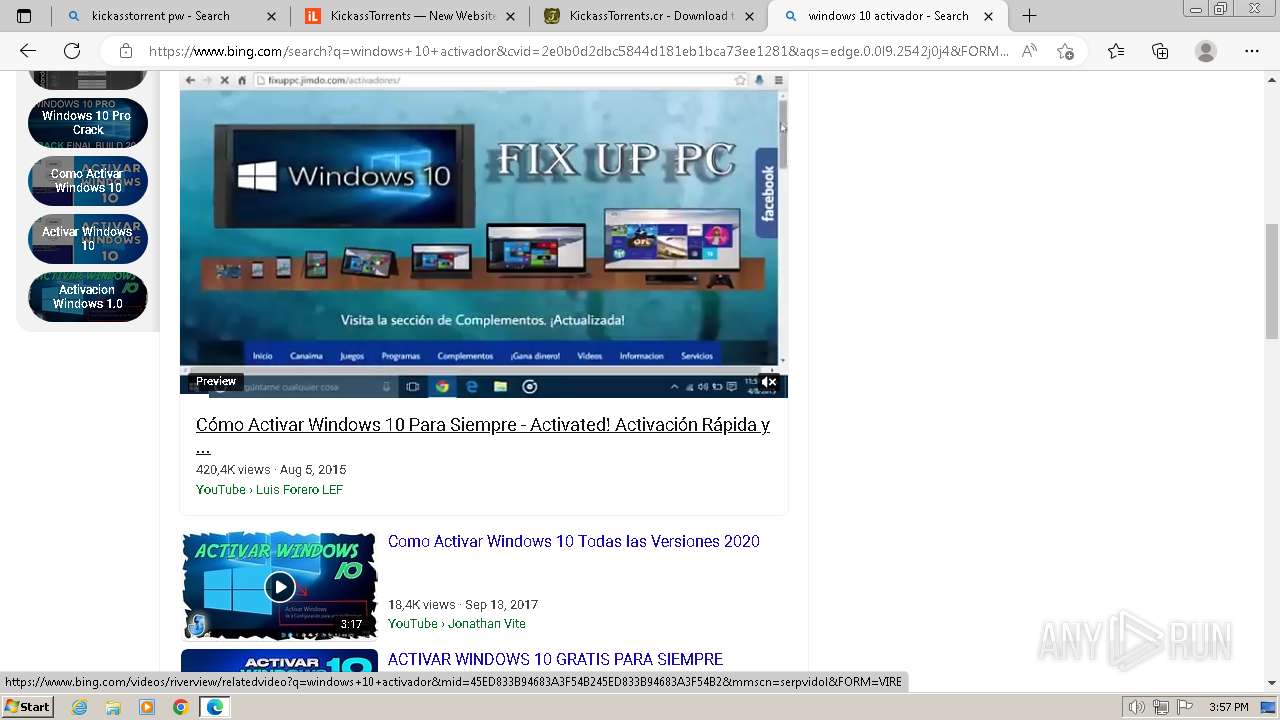The width and height of the screenshot is (1280, 720).
Task: Close the KickassTorrents.cr tab
Action: tap(749, 16)
